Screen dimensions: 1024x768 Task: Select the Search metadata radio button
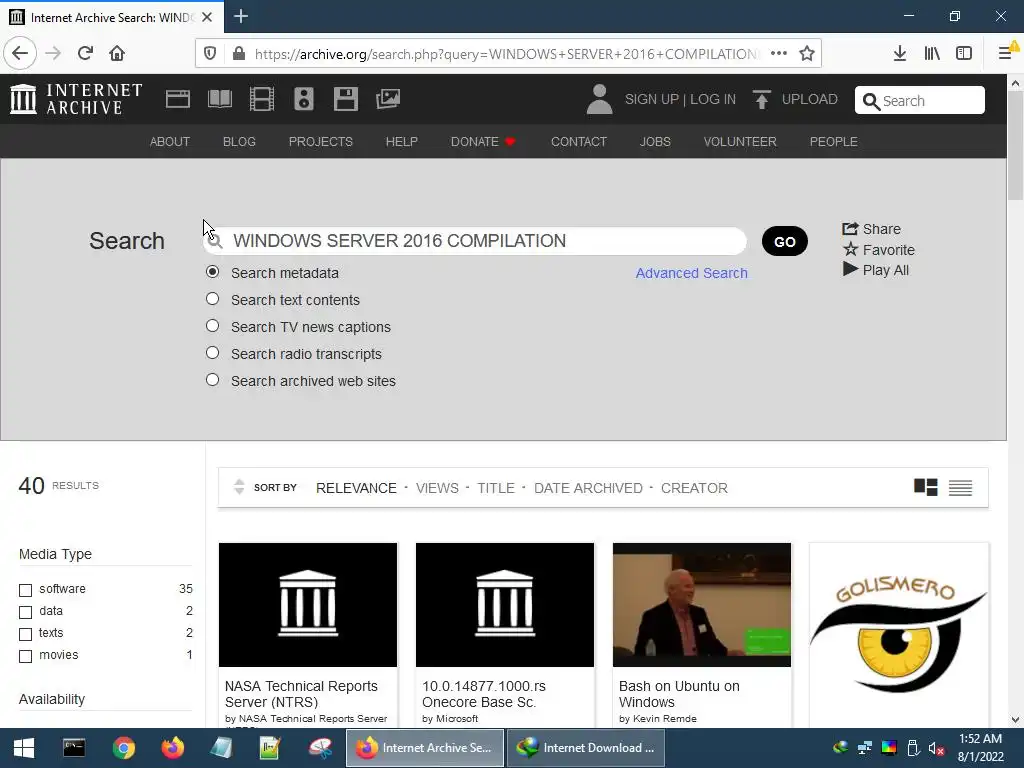coord(212,272)
